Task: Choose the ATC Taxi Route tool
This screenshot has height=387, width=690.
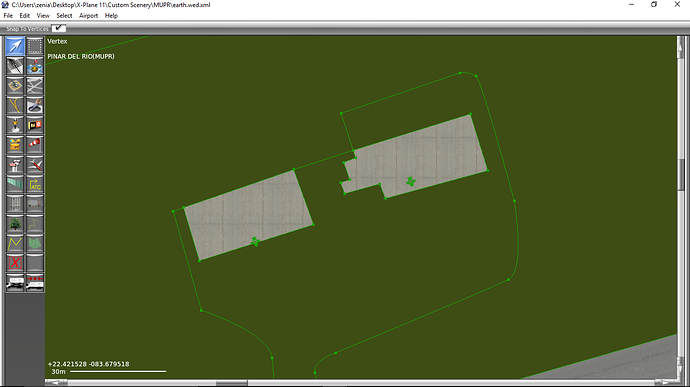Action: 35,184
